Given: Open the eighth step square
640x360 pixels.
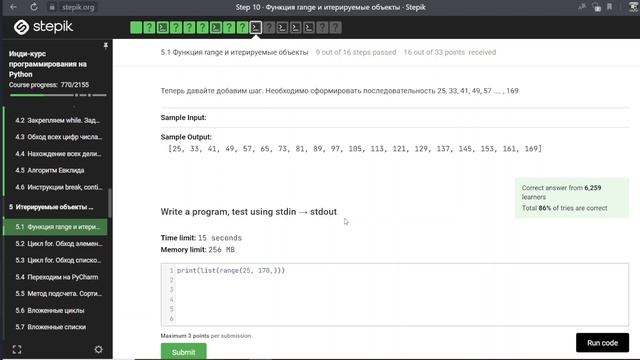Looking at the screenshot, I should pyautogui.click(x=229, y=27).
